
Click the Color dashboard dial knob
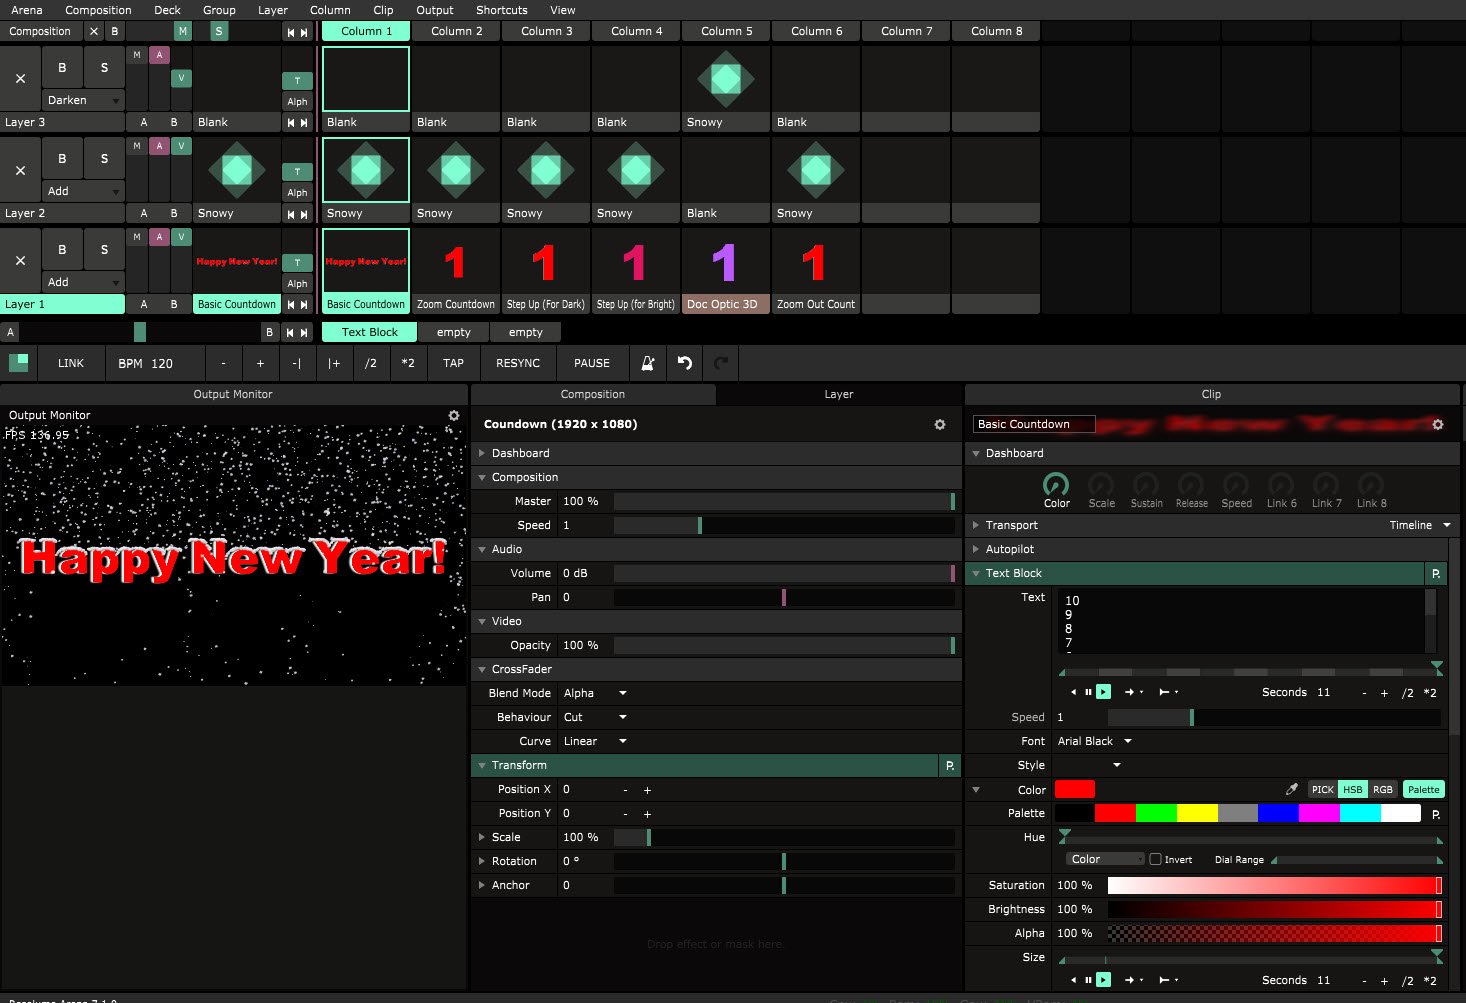[x=1056, y=485]
